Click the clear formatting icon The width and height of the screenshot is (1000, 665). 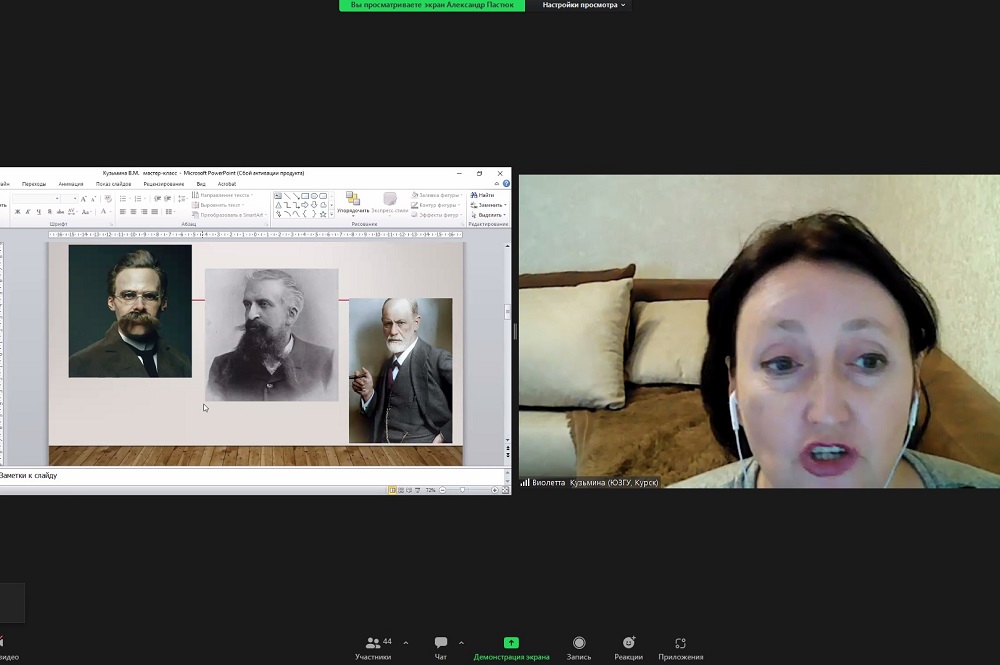point(108,199)
